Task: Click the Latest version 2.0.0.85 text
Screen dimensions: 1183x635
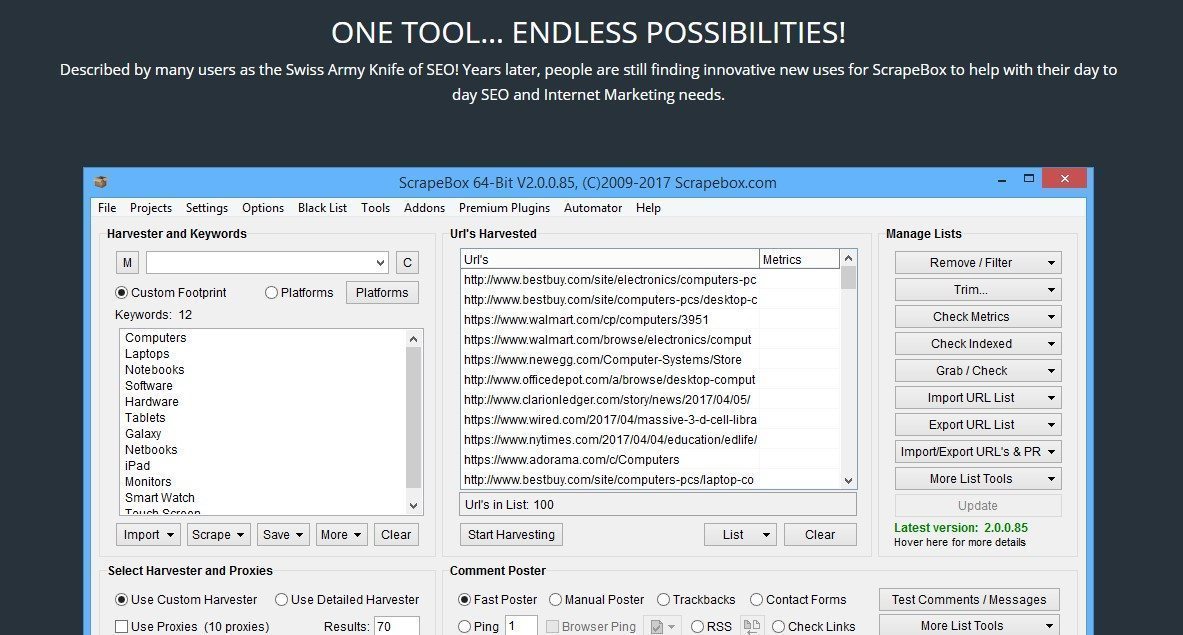Action: click(960, 528)
